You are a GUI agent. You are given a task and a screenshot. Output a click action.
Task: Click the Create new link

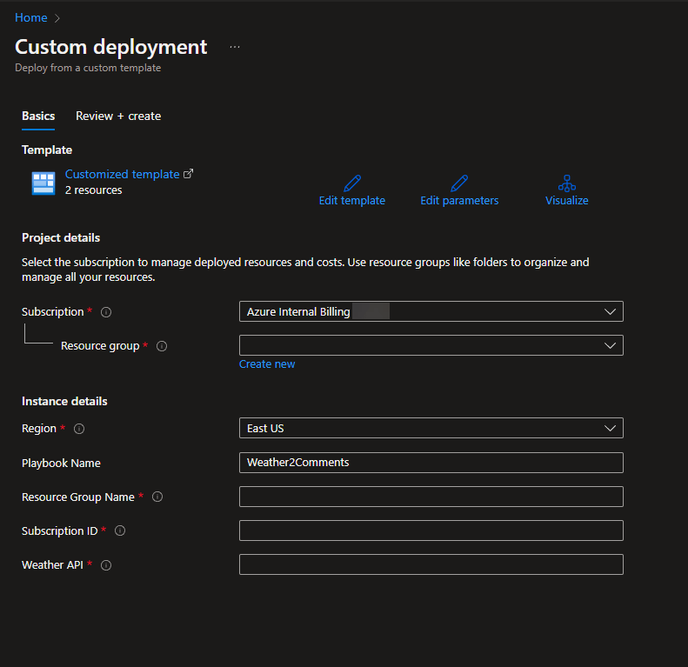(x=267, y=364)
